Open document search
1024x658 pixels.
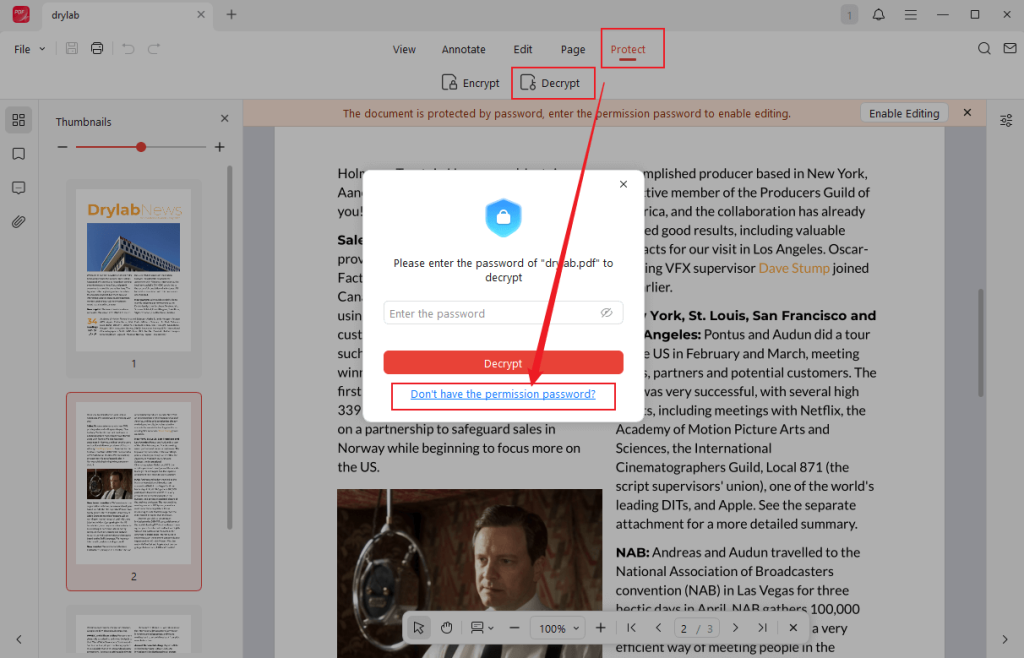tap(984, 47)
